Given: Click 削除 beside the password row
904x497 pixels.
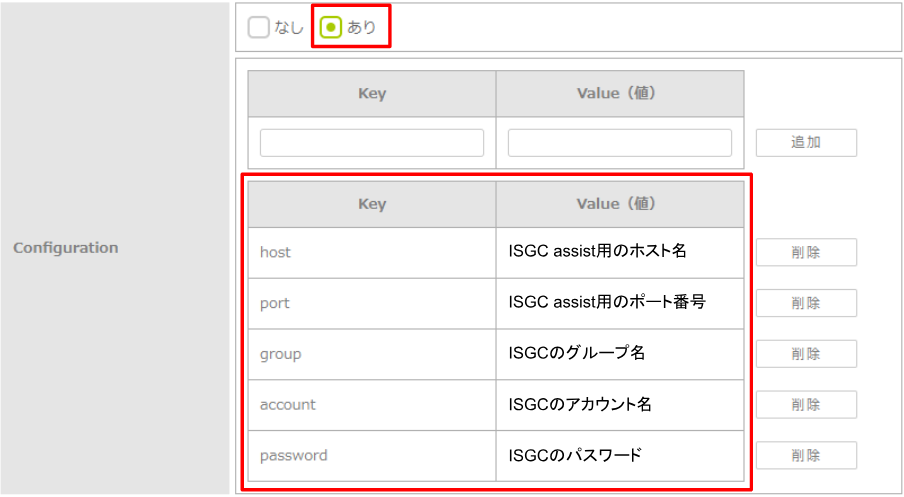Looking at the screenshot, I should [x=806, y=455].
